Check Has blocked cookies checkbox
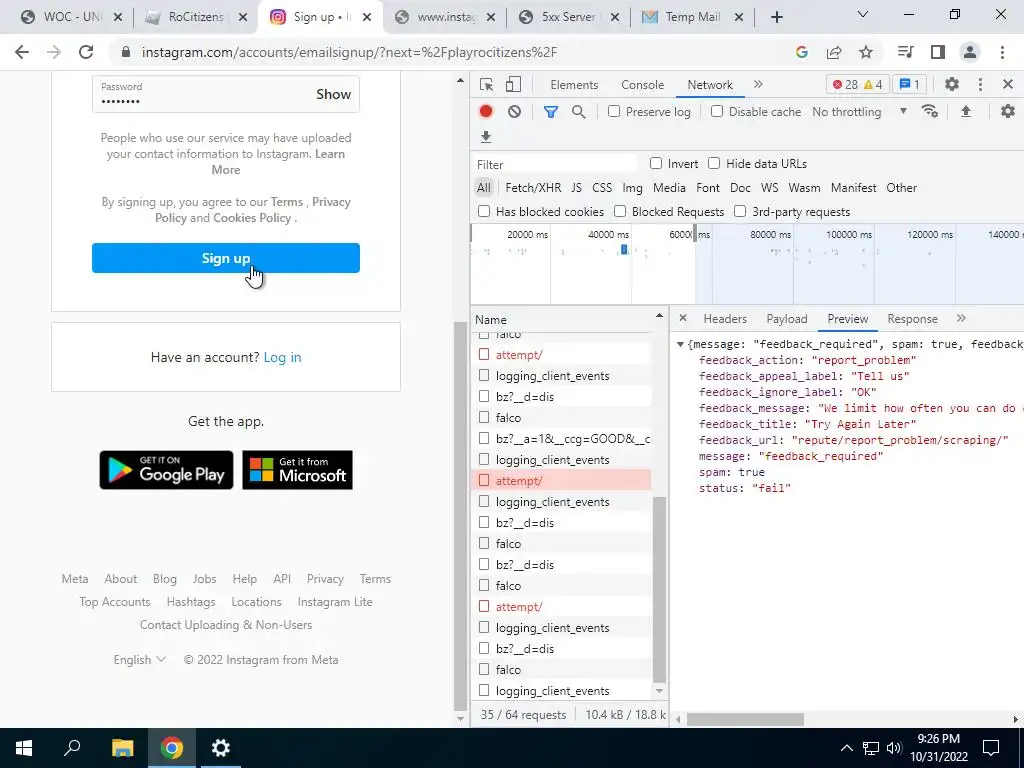The image size is (1024, 768). (x=484, y=211)
